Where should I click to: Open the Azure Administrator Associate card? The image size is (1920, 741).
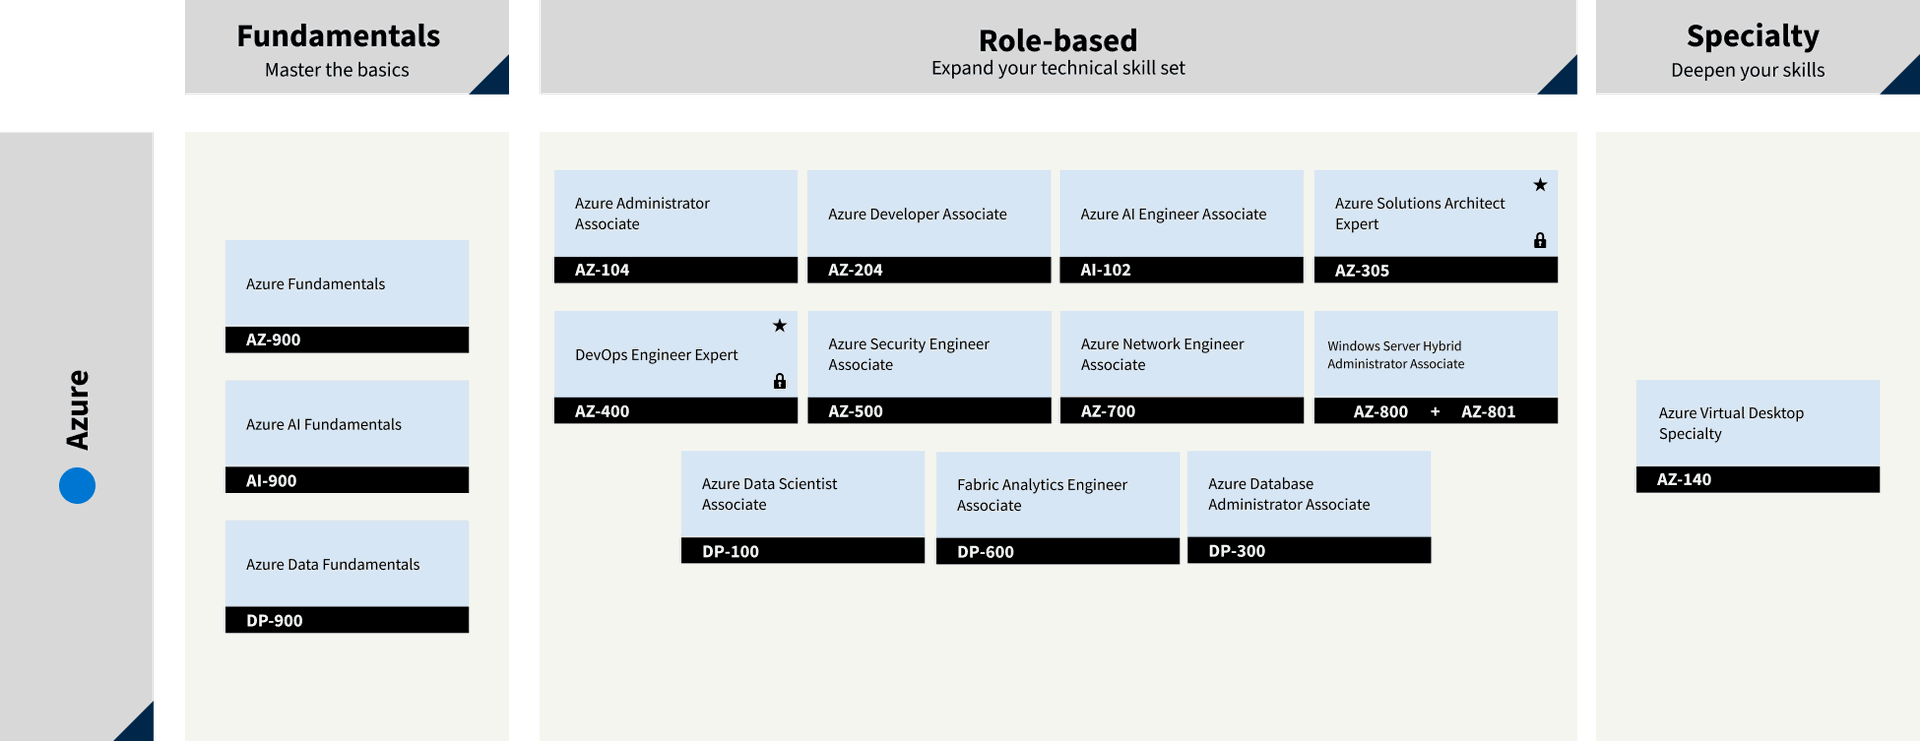[x=675, y=214]
